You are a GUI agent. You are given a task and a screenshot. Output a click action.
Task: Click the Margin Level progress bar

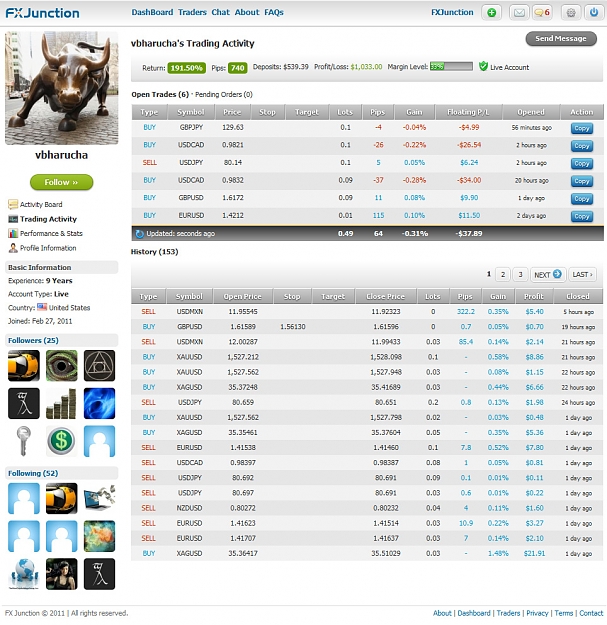451,67
